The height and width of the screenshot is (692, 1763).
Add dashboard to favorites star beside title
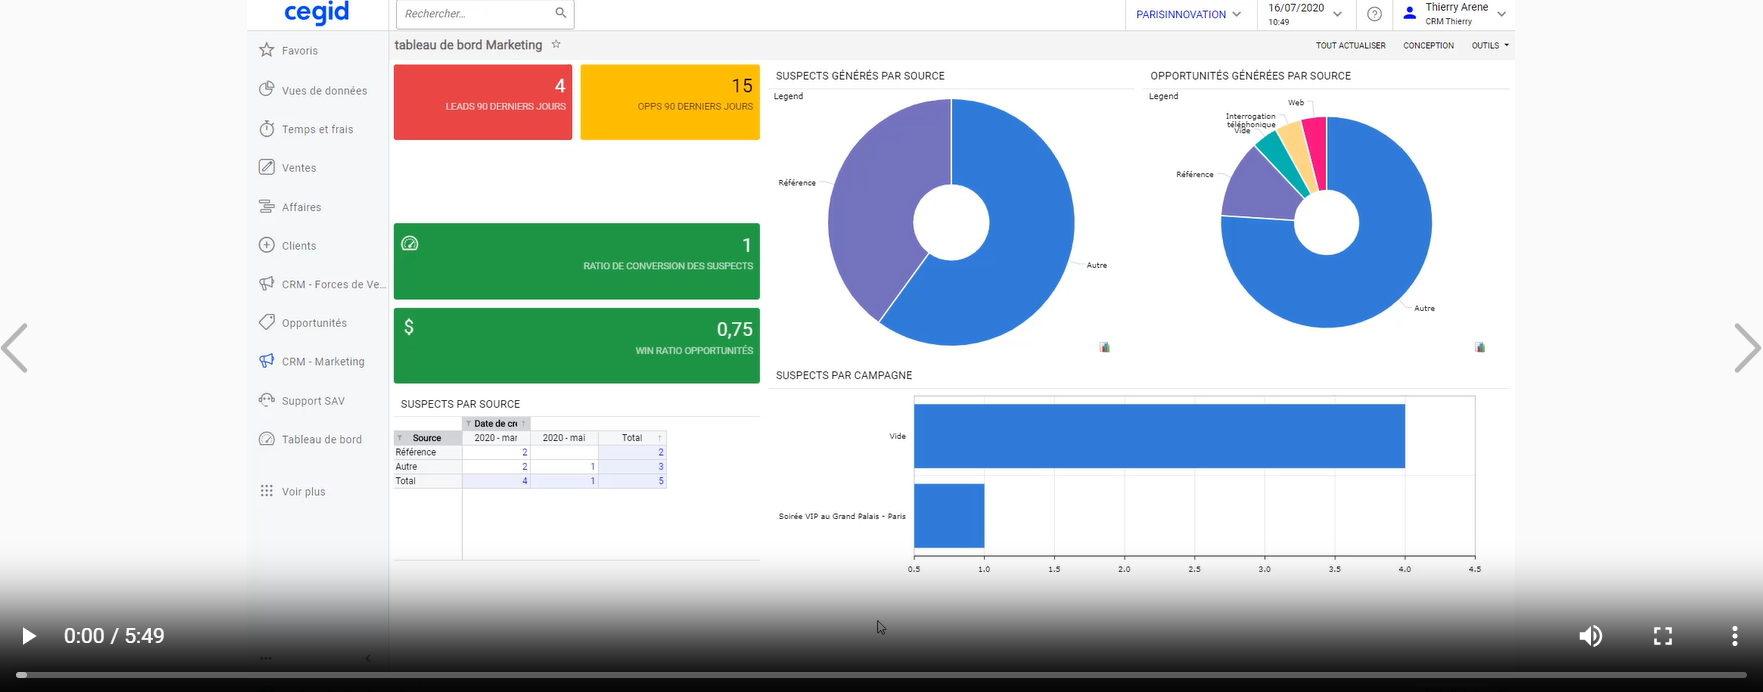pos(556,44)
